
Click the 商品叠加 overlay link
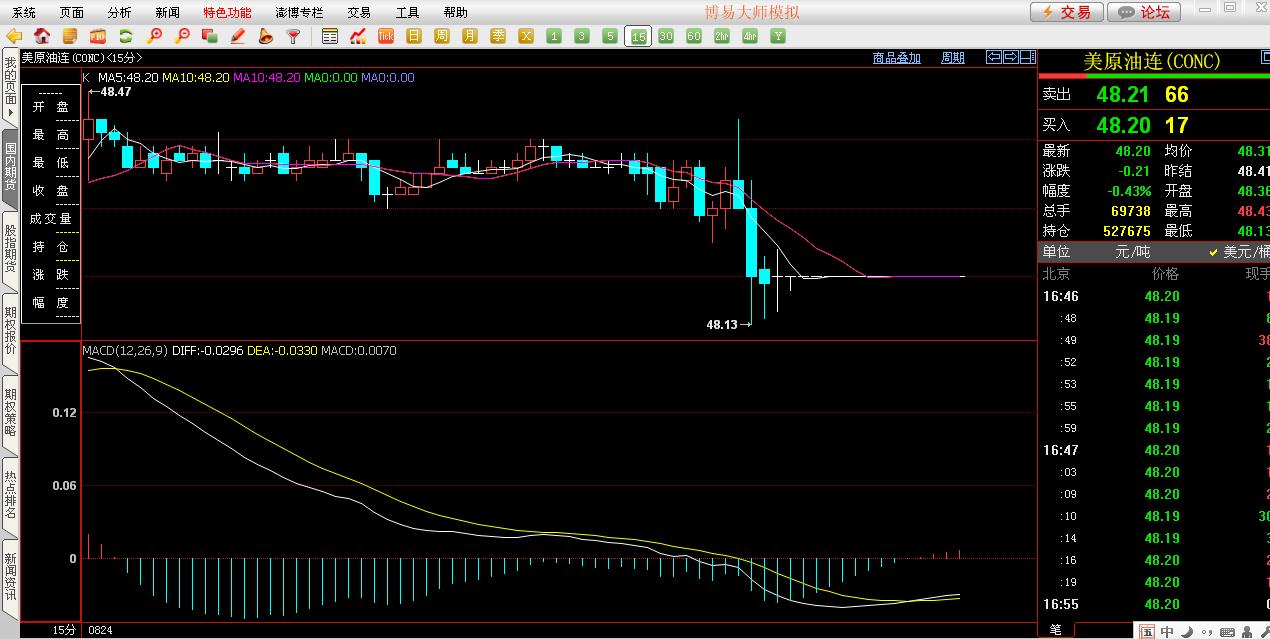coord(896,58)
